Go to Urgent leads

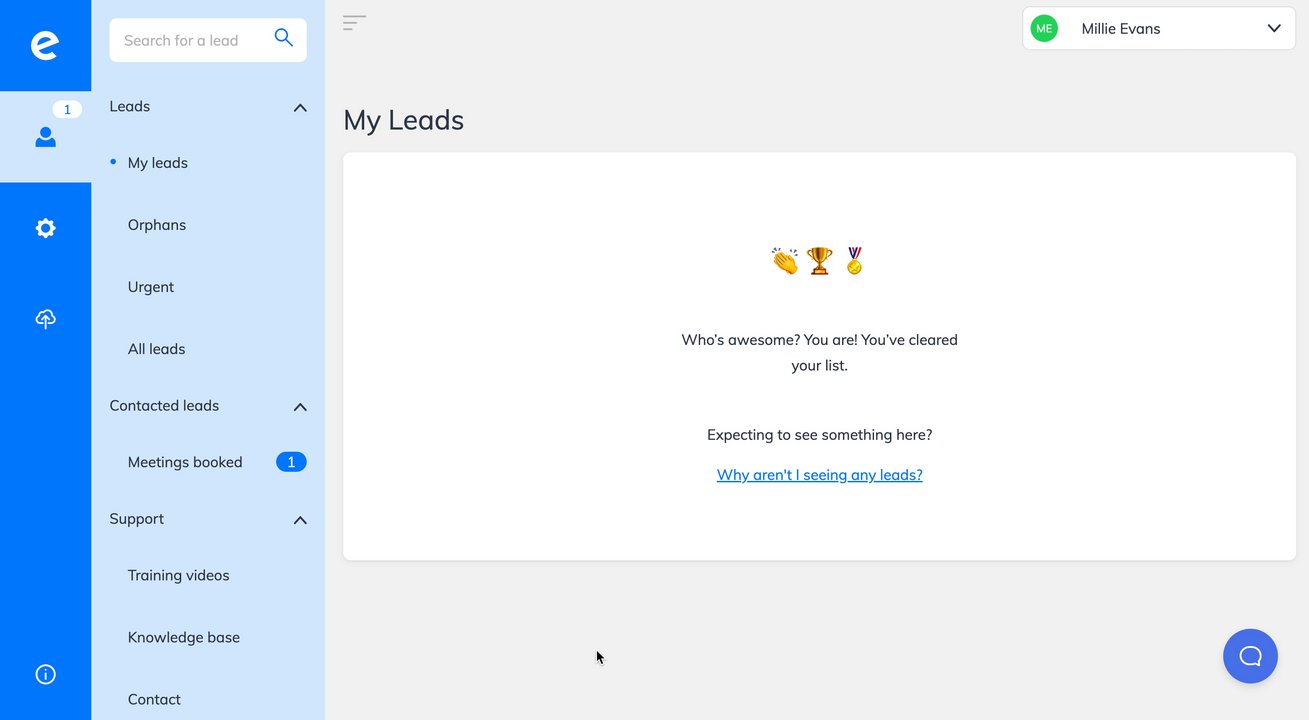[151, 287]
